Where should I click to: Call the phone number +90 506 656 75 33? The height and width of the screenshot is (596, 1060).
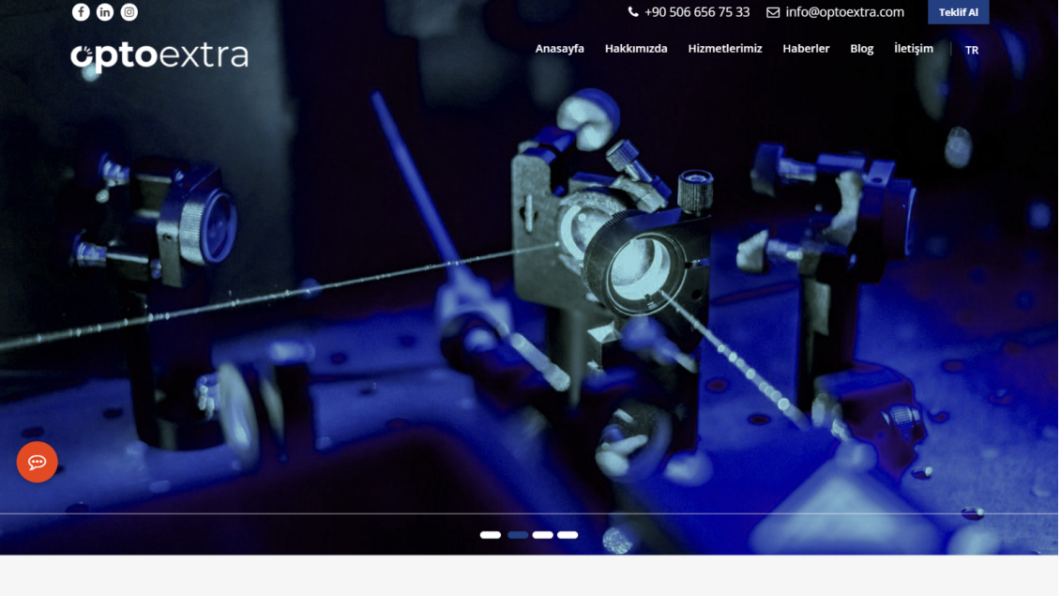(x=689, y=12)
